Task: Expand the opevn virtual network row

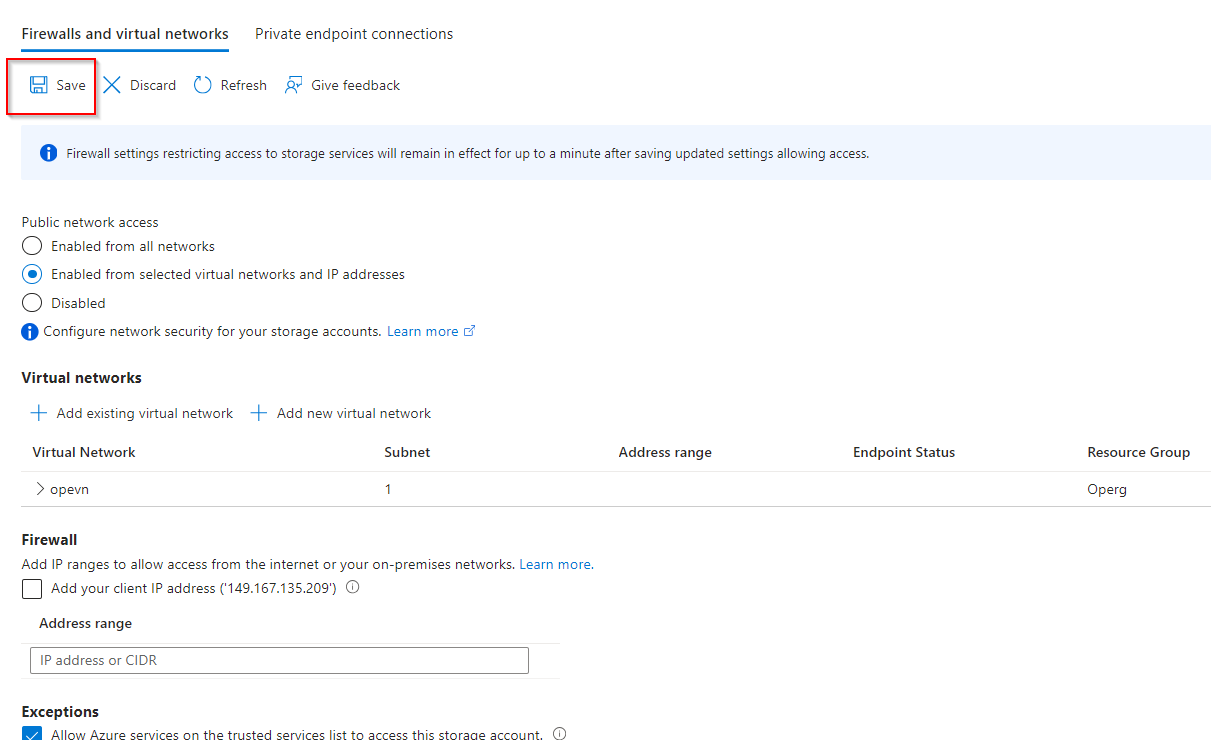Action: coord(40,489)
